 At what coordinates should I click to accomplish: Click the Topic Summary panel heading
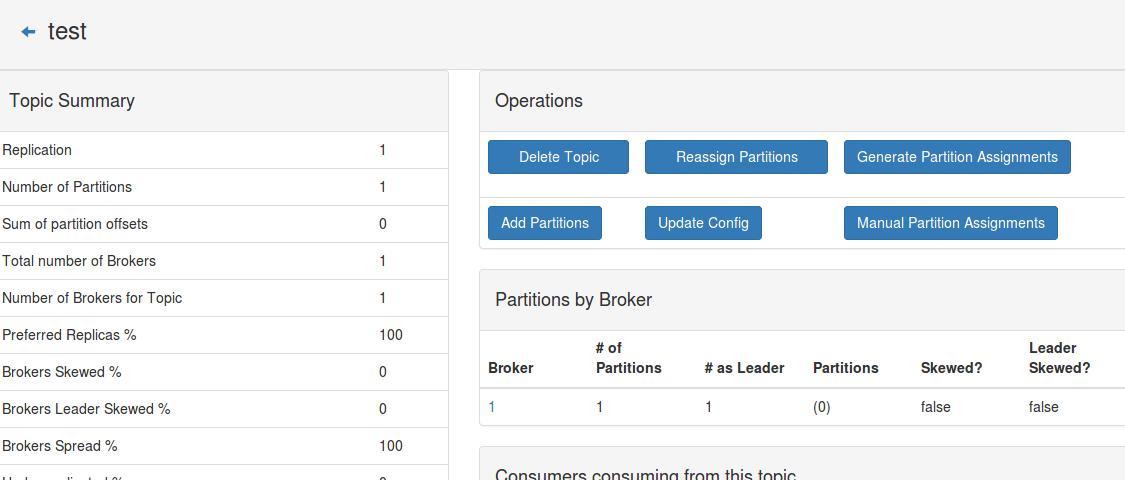(72, 101)
